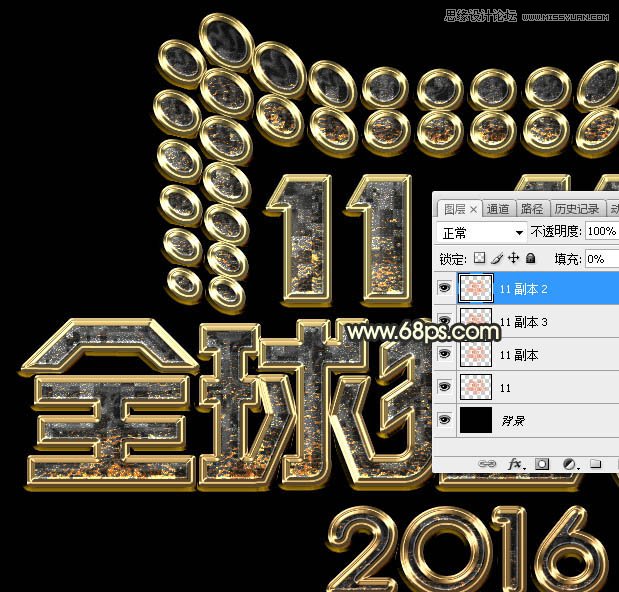Lock all with the padlock icon

click(531, 259)
